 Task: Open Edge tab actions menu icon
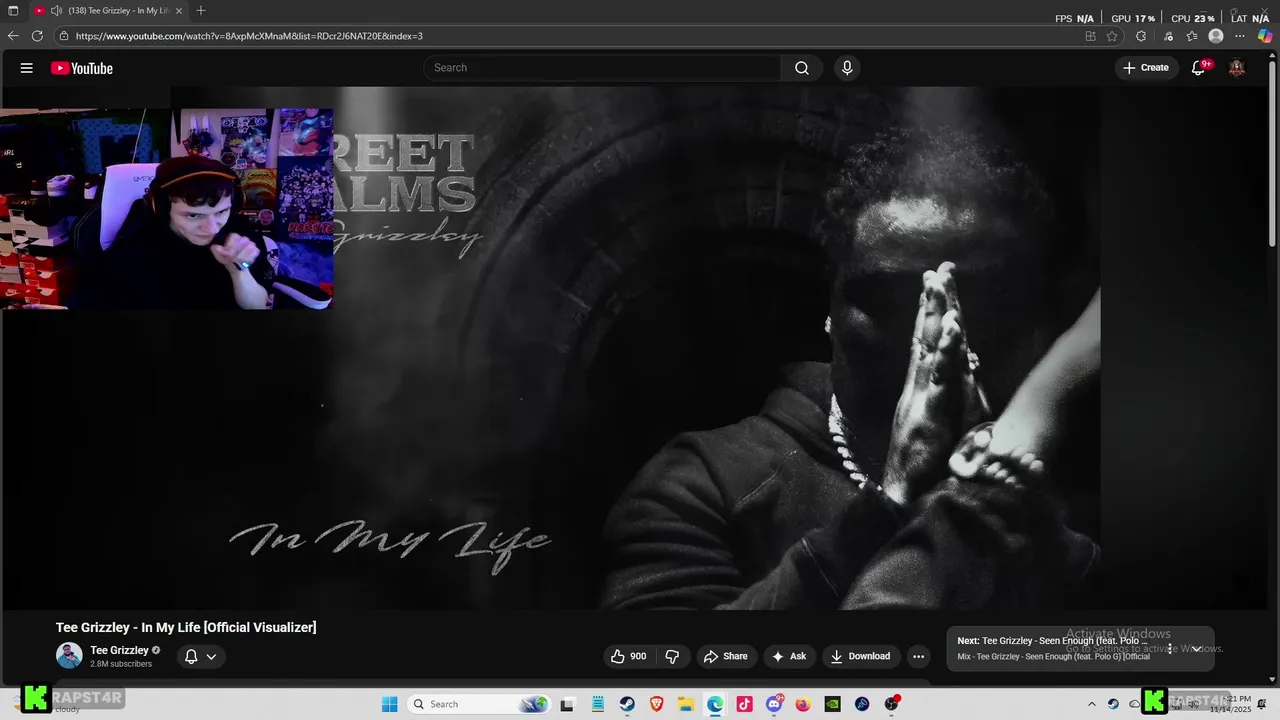(13, 10)
